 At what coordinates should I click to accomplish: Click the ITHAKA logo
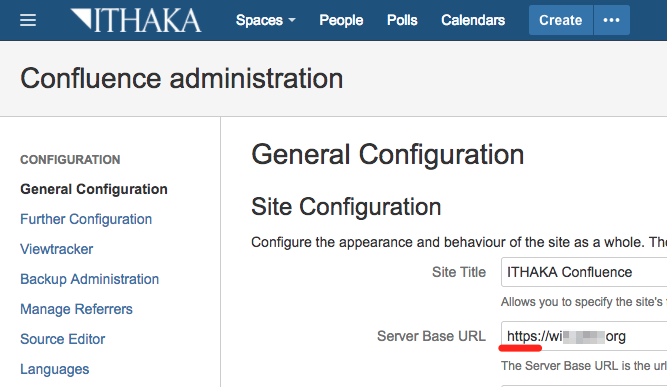click(136, 20)
